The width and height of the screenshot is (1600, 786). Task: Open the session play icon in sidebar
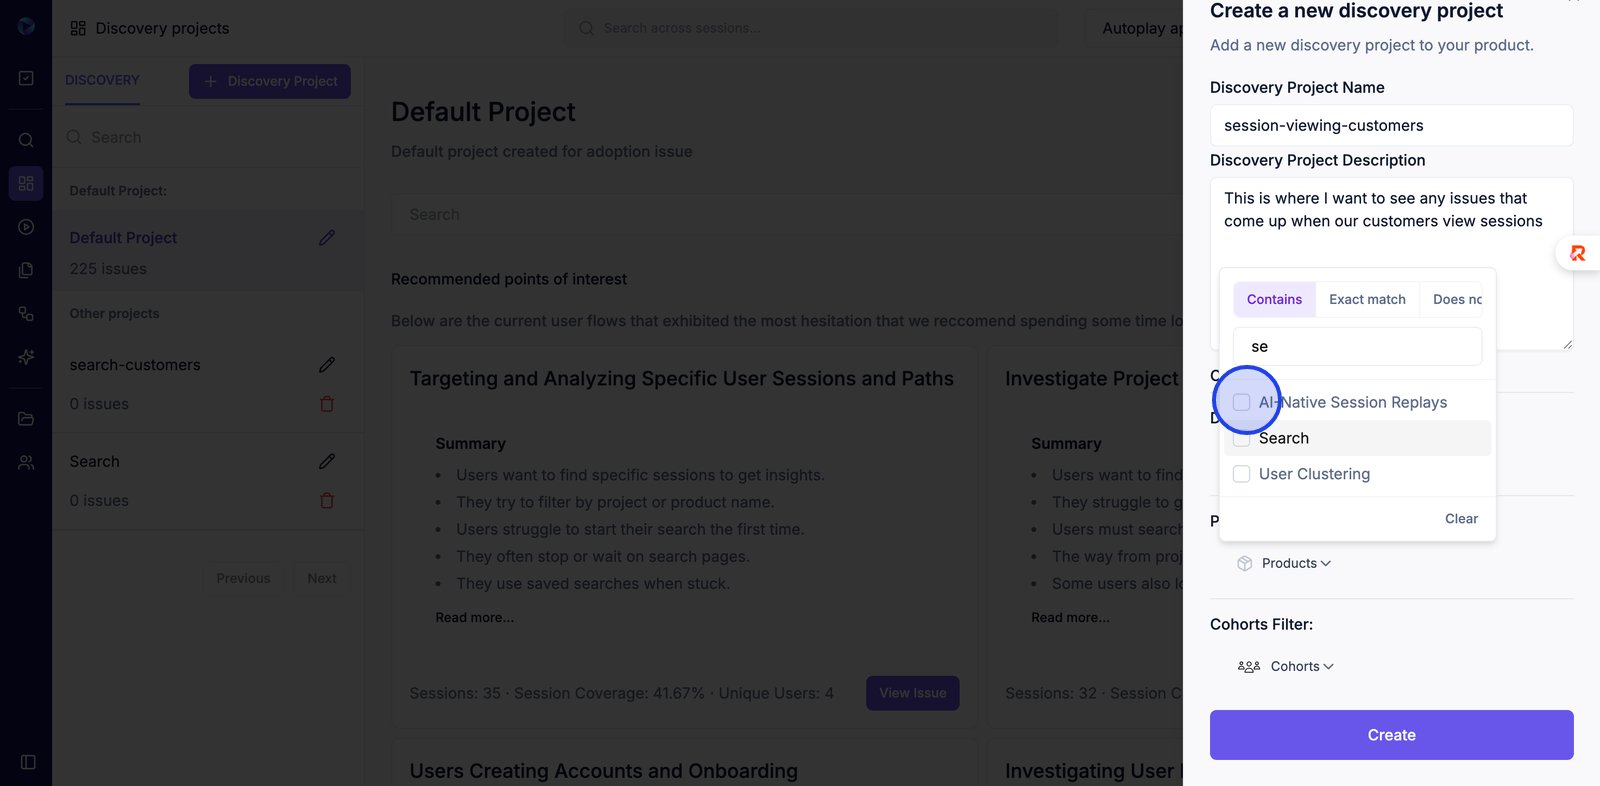click(x=26, y=227)
